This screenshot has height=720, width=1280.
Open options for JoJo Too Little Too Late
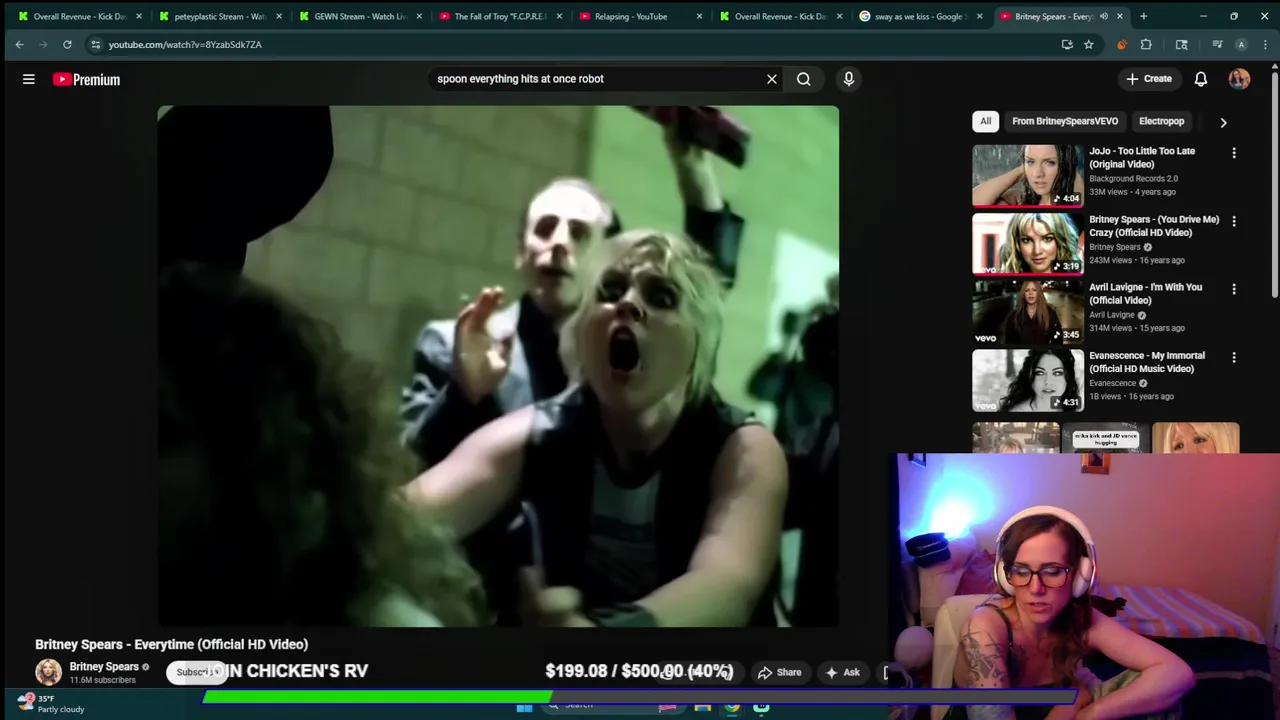tap(1234, 153)
